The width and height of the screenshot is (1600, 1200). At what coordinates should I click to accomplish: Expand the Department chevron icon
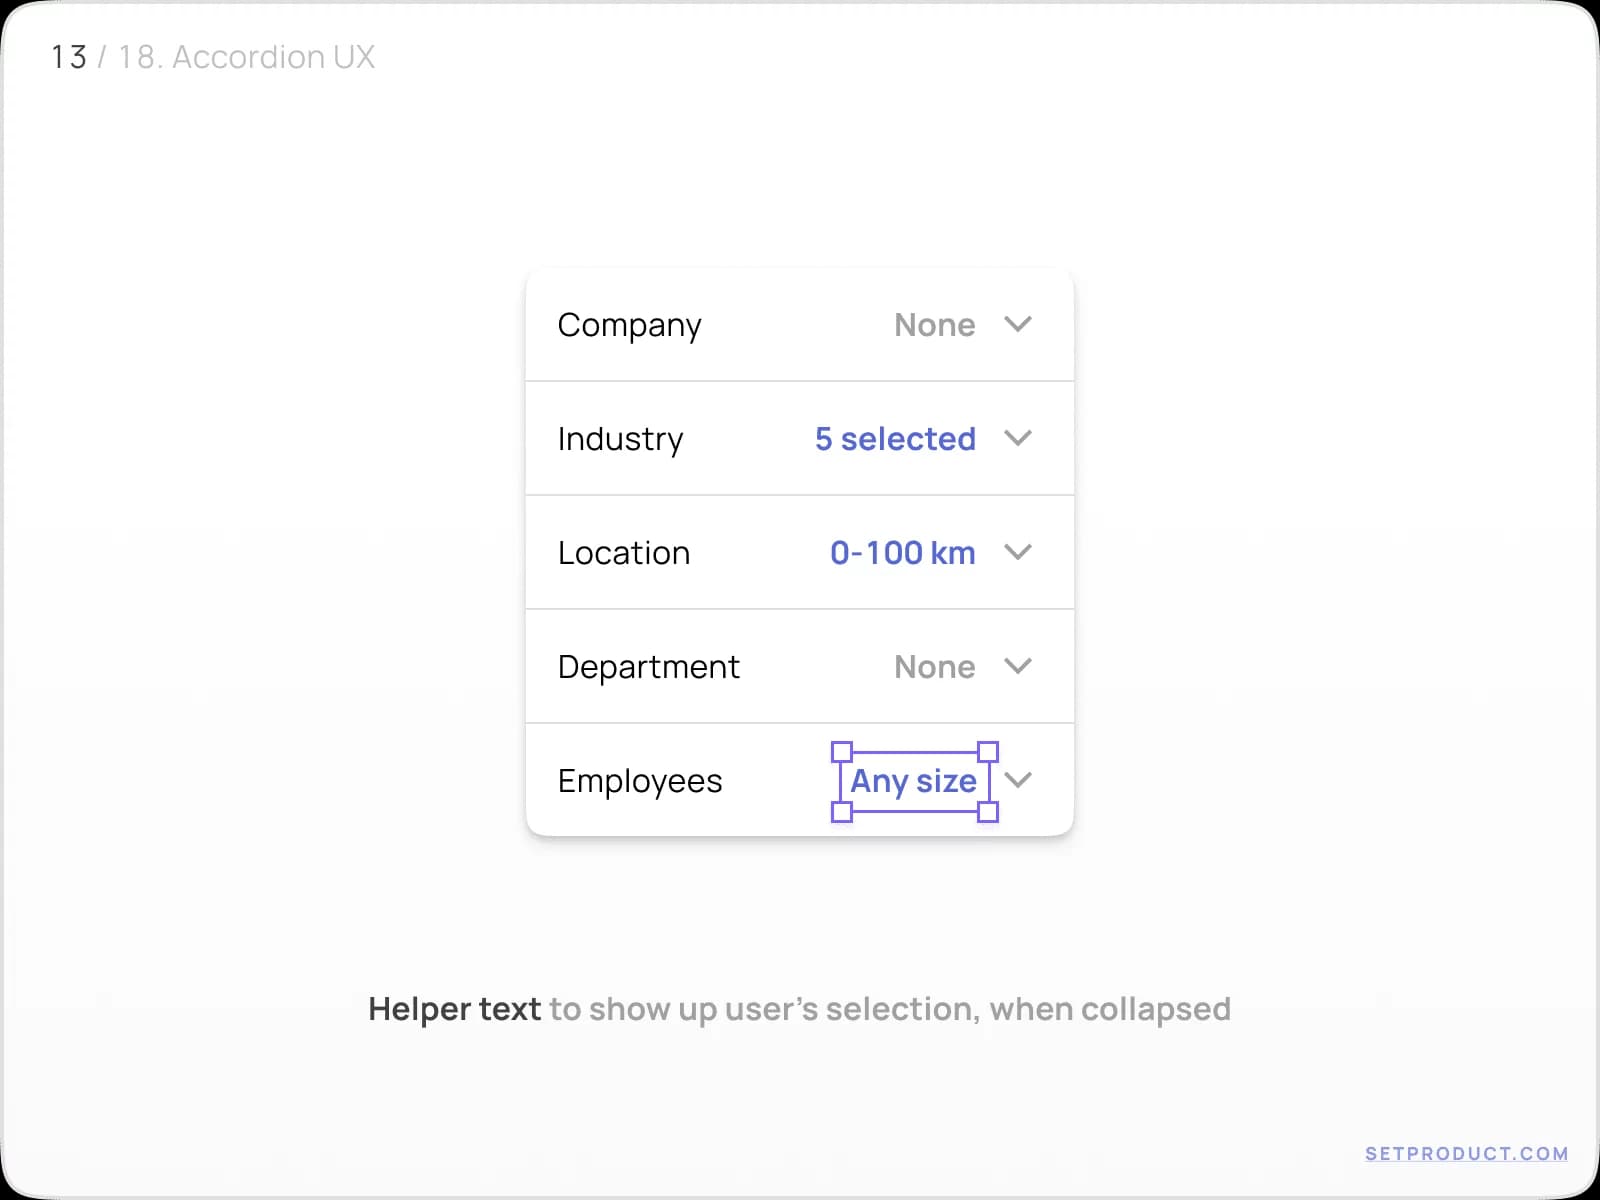pyautogui.click(x=1019, y=666)
